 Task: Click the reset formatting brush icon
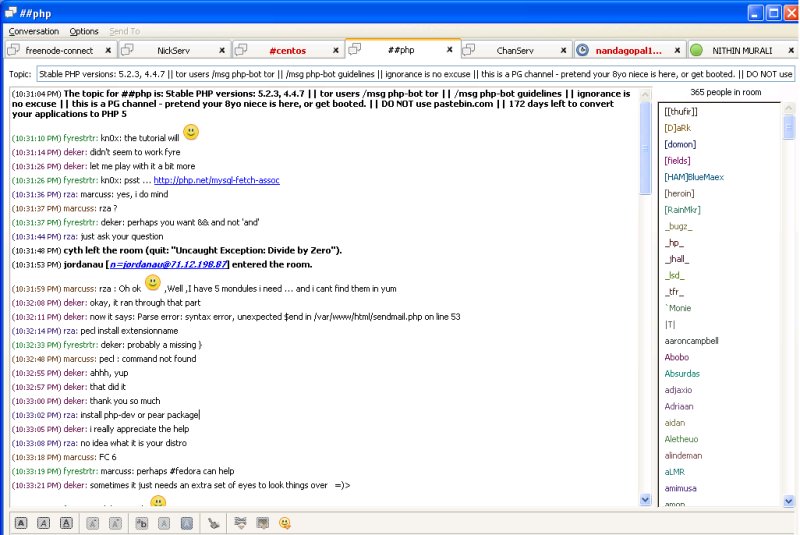coord(213,522)
